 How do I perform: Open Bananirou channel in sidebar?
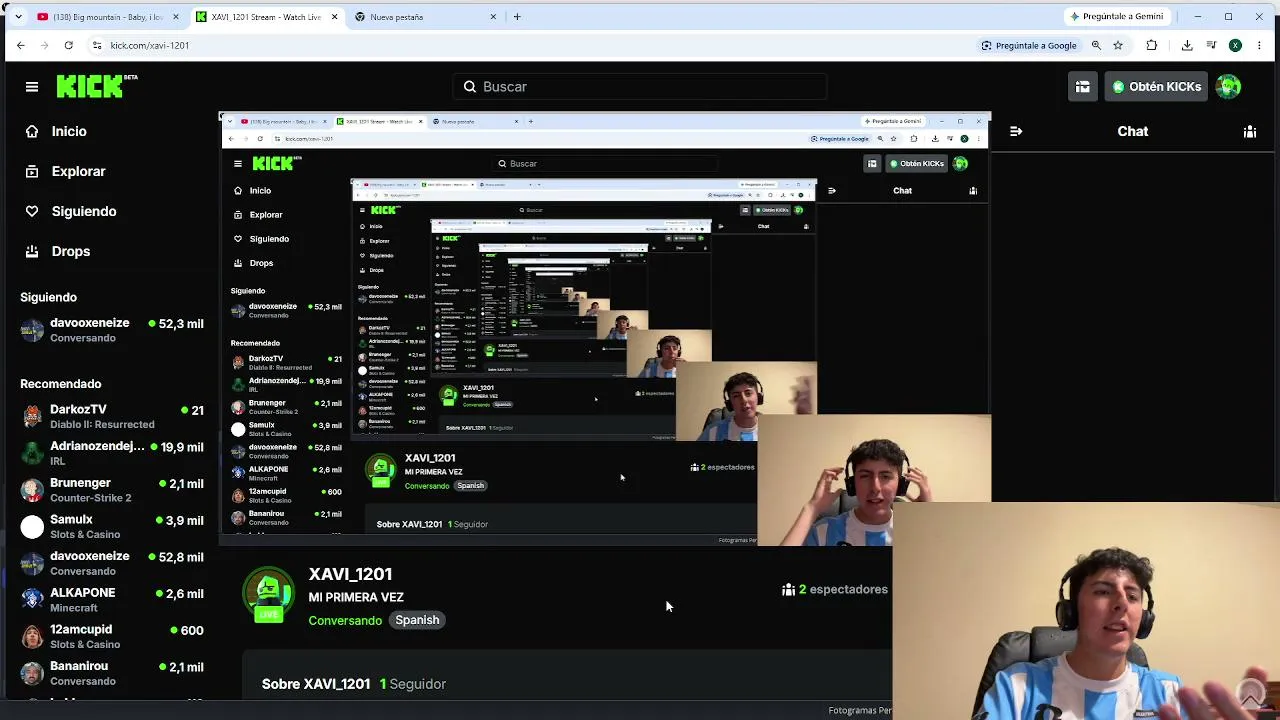coord(112,673)
